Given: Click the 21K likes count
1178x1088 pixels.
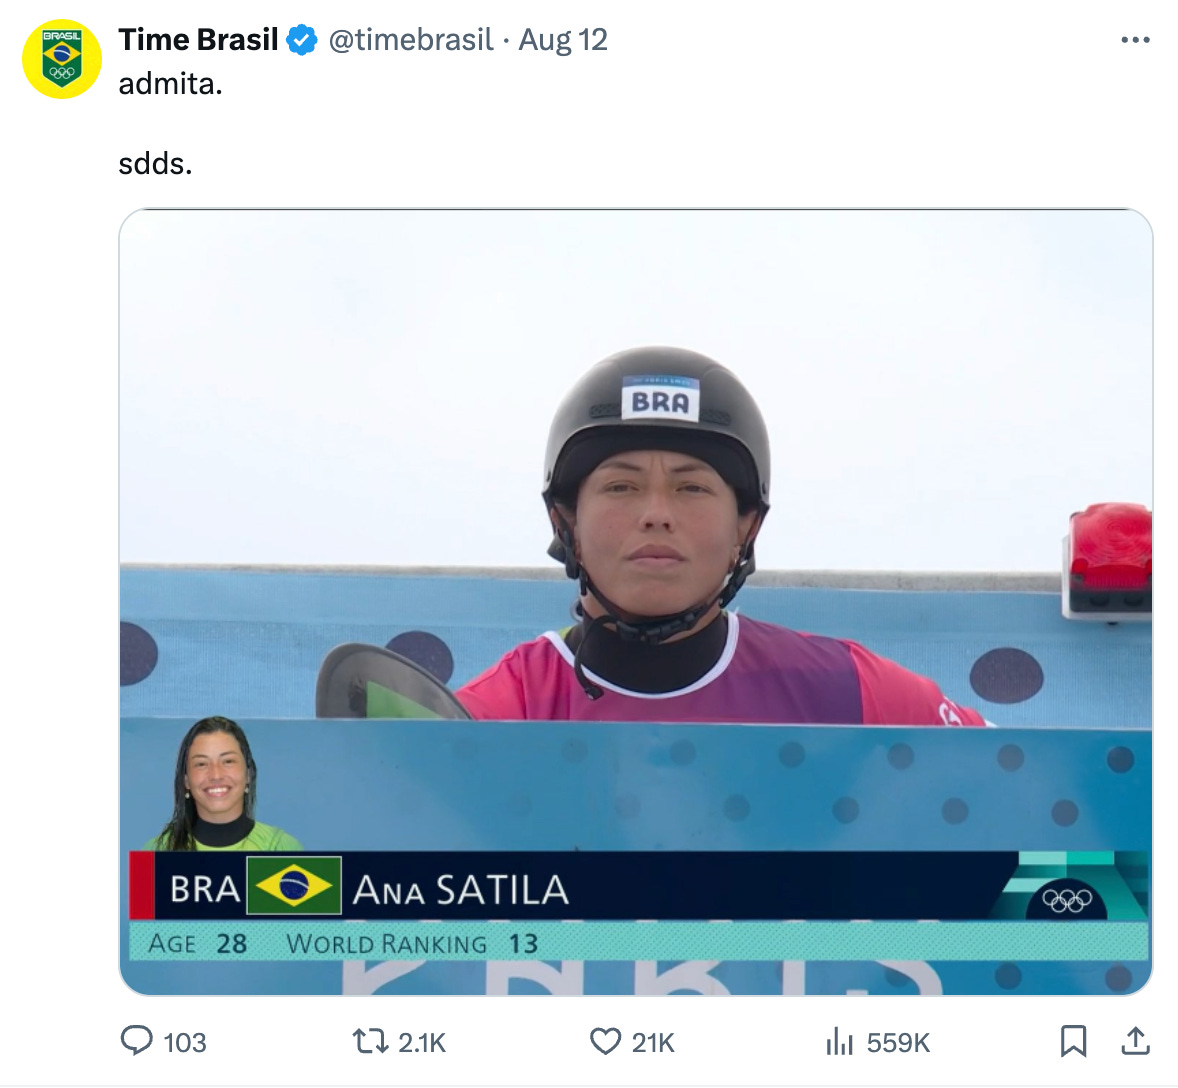Looking at the screenshot, I should 653,1043.
